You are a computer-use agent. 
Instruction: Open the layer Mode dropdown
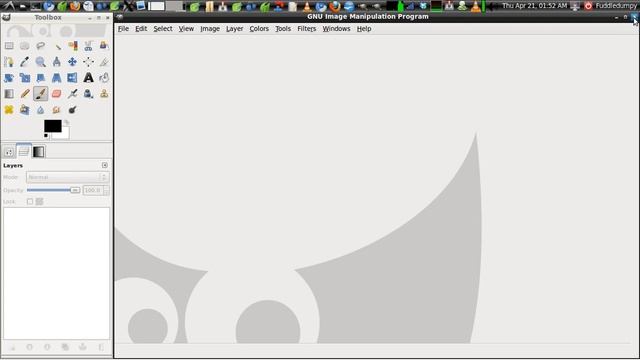[67, 177]
